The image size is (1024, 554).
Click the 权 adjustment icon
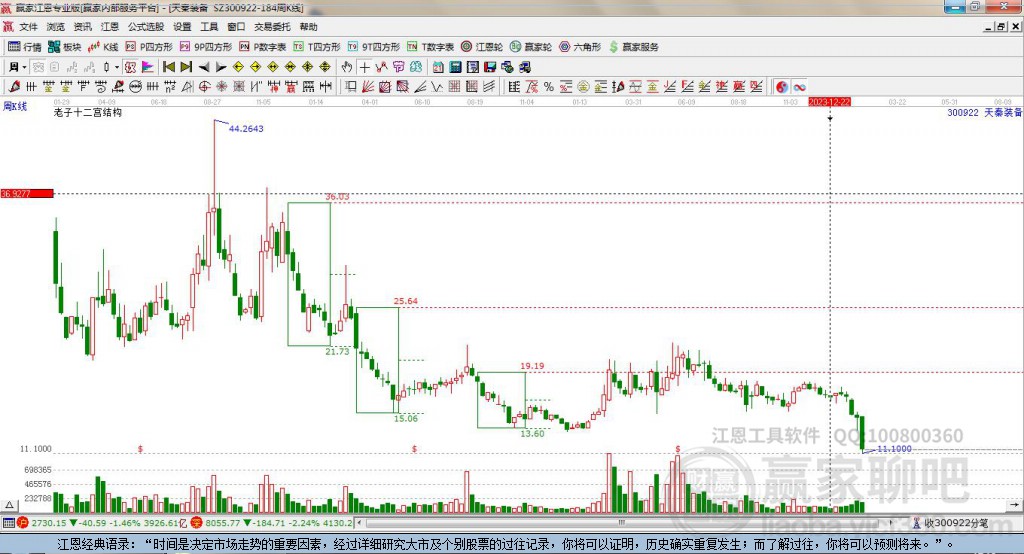point(130,67)
